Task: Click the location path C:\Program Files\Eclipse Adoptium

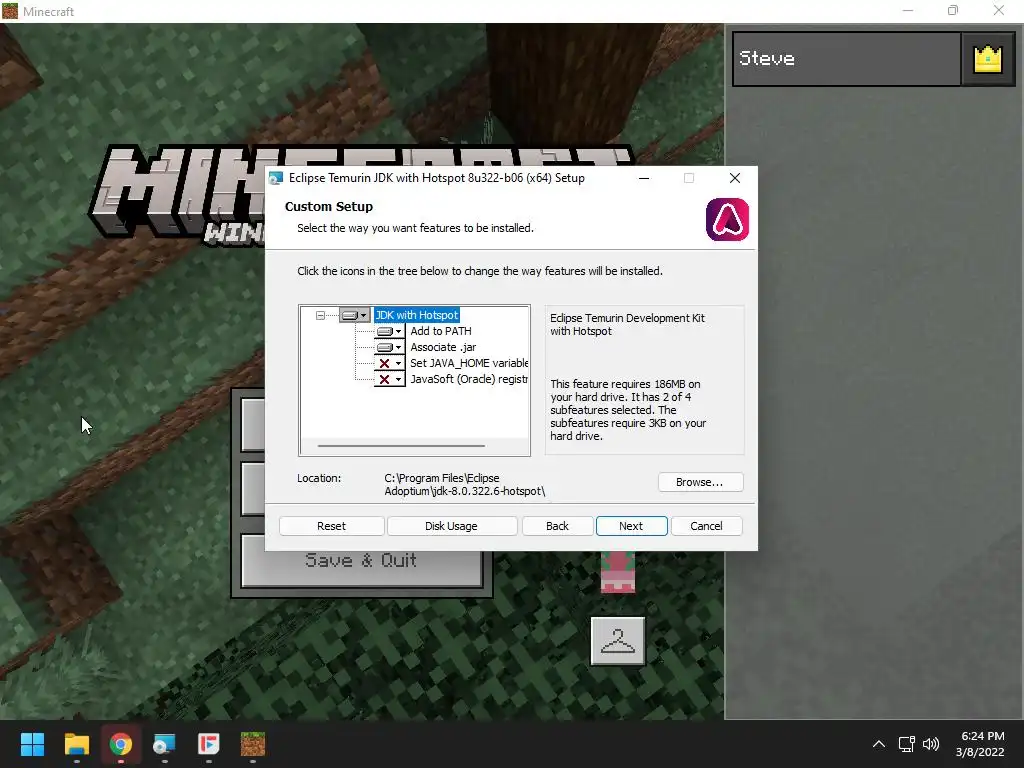Action: pyautogui.click(x=464, y=485)
